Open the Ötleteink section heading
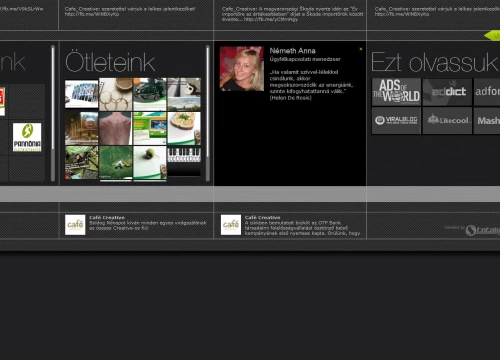This screenshot has height=360, width=500. [x=110, y=62]
